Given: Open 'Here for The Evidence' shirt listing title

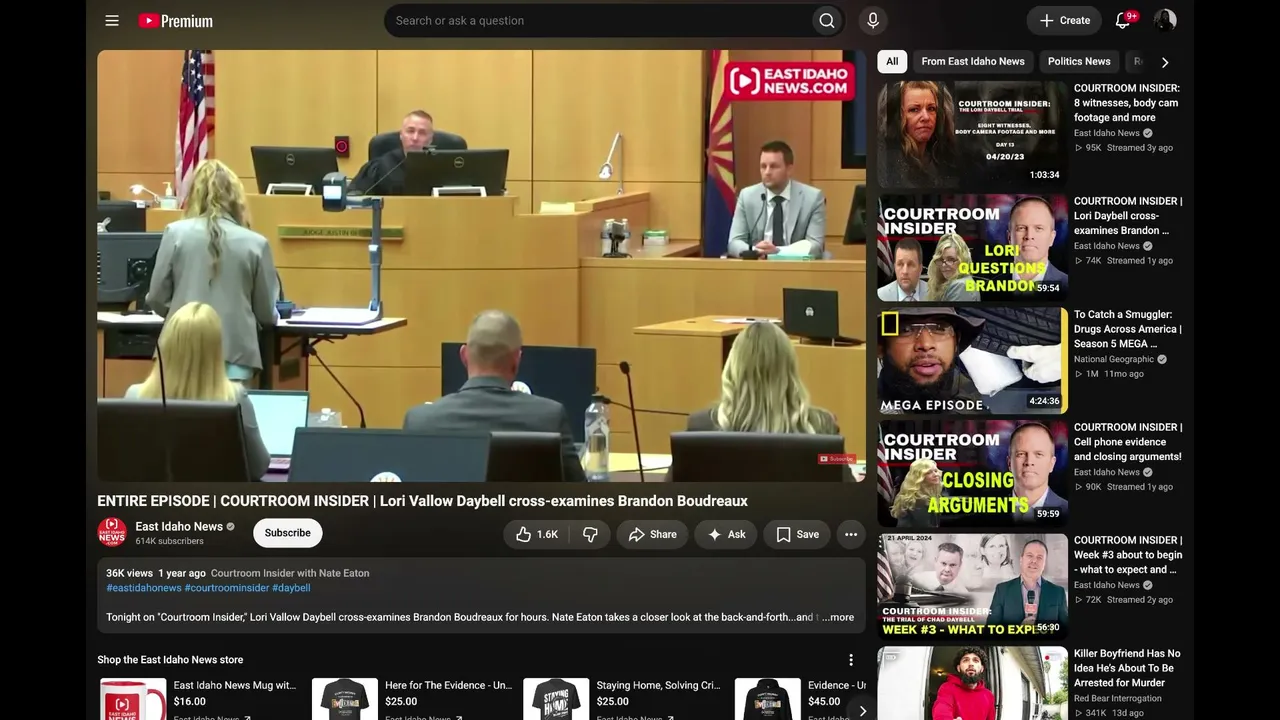Looking at the screenshot, I should 448,686.
